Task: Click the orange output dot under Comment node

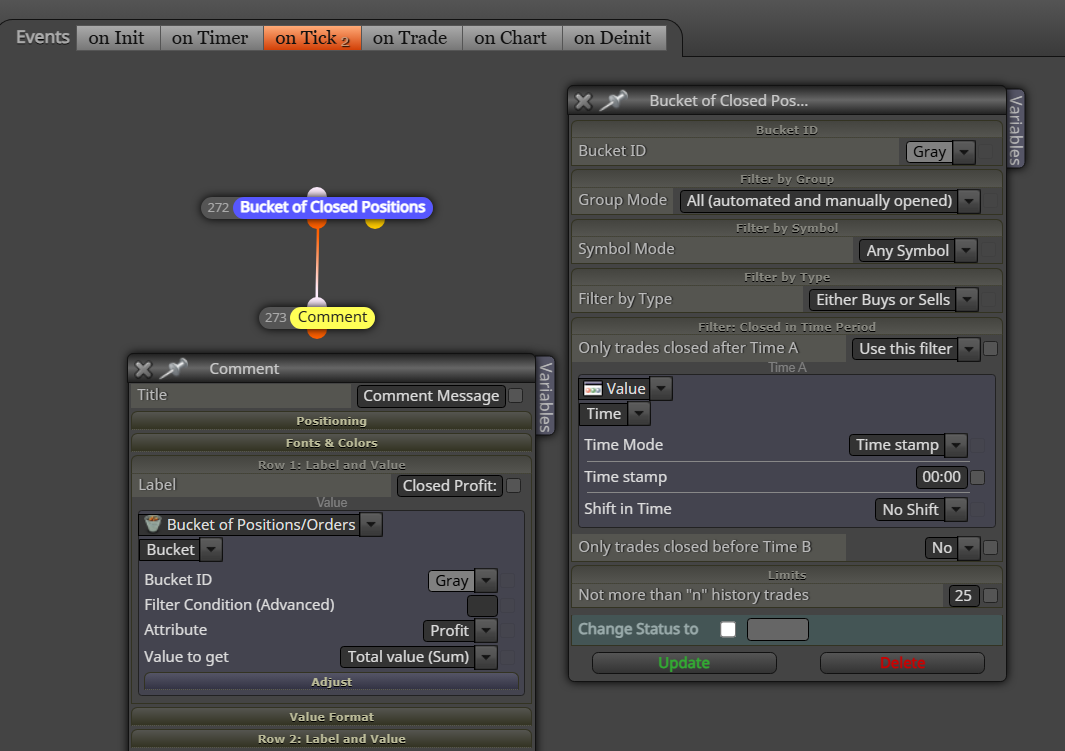Action: [x=317, y=333]
